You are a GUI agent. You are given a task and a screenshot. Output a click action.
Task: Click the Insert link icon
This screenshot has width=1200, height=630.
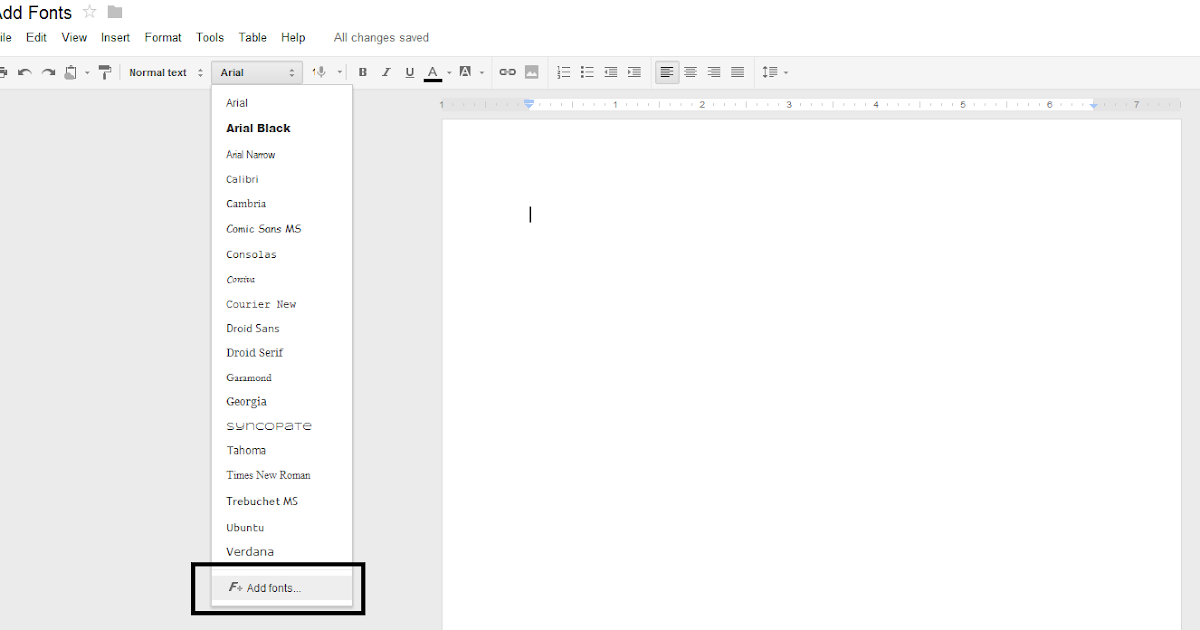[x=508, y=72]
